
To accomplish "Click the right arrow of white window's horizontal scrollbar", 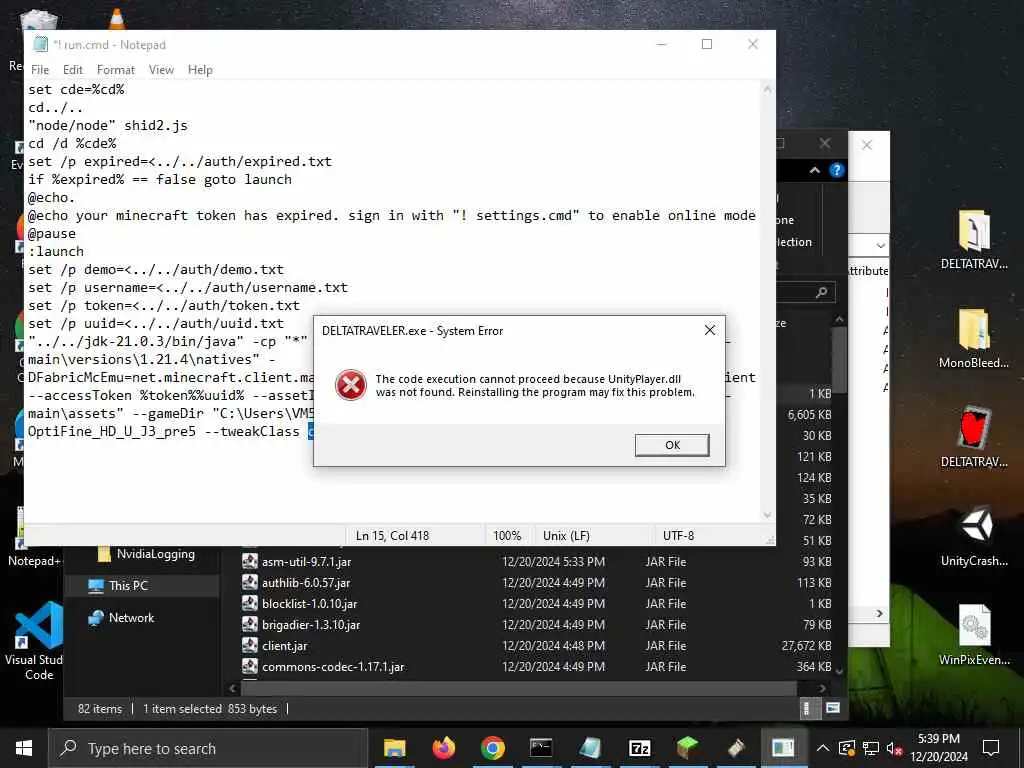I will (880, 614).
